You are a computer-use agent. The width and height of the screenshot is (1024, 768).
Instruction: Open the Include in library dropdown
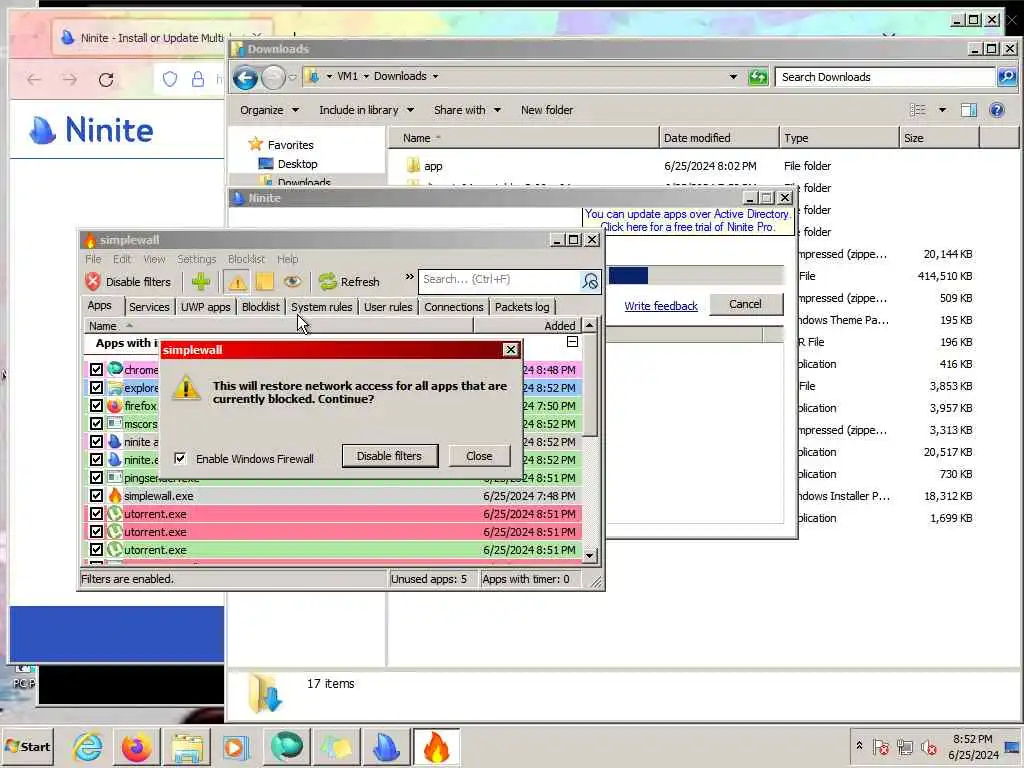point(366,110)
